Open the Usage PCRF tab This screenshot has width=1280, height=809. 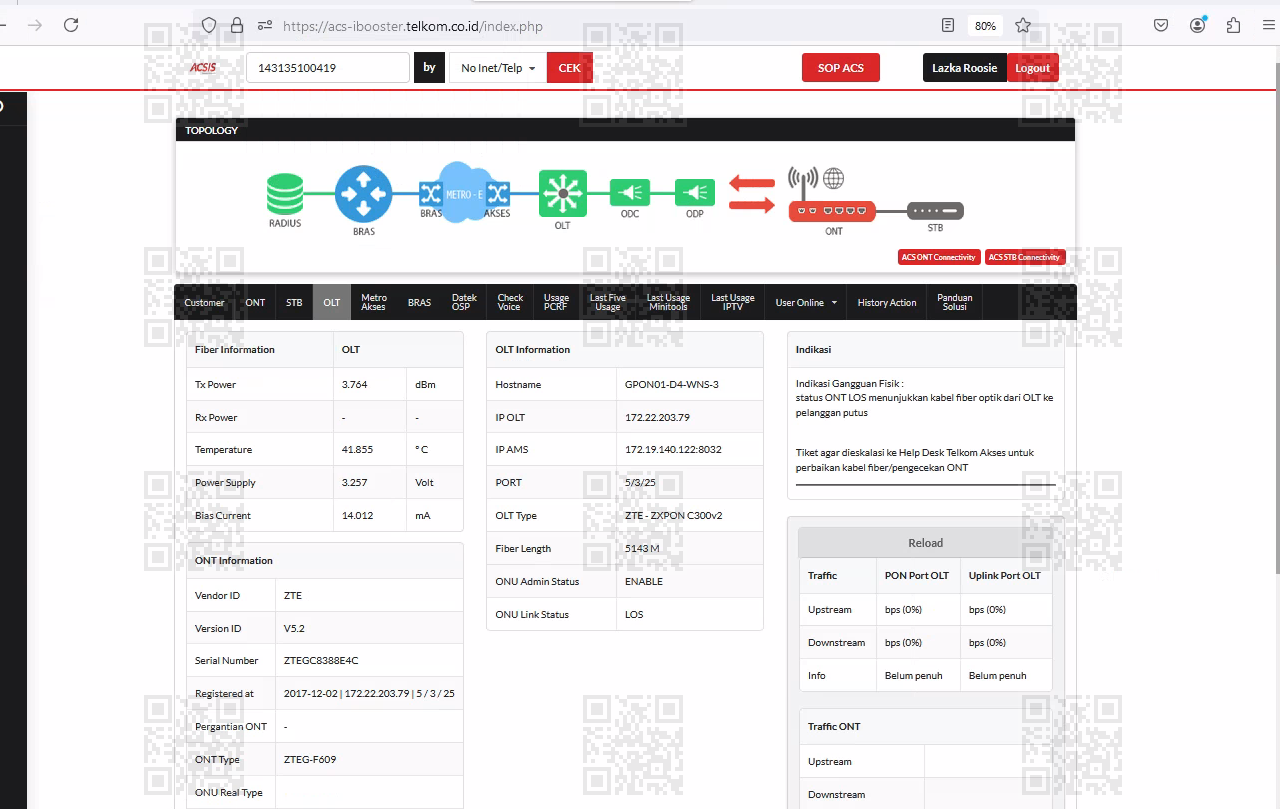556,302
